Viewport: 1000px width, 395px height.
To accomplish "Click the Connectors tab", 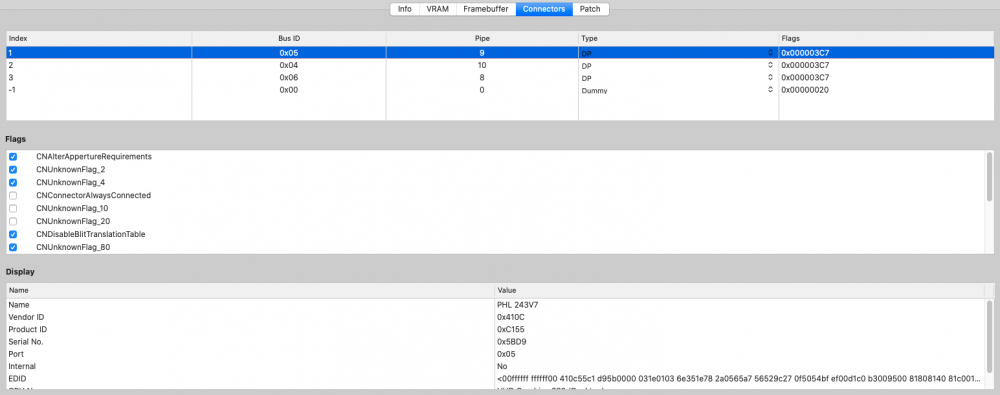I will point(544,10).
